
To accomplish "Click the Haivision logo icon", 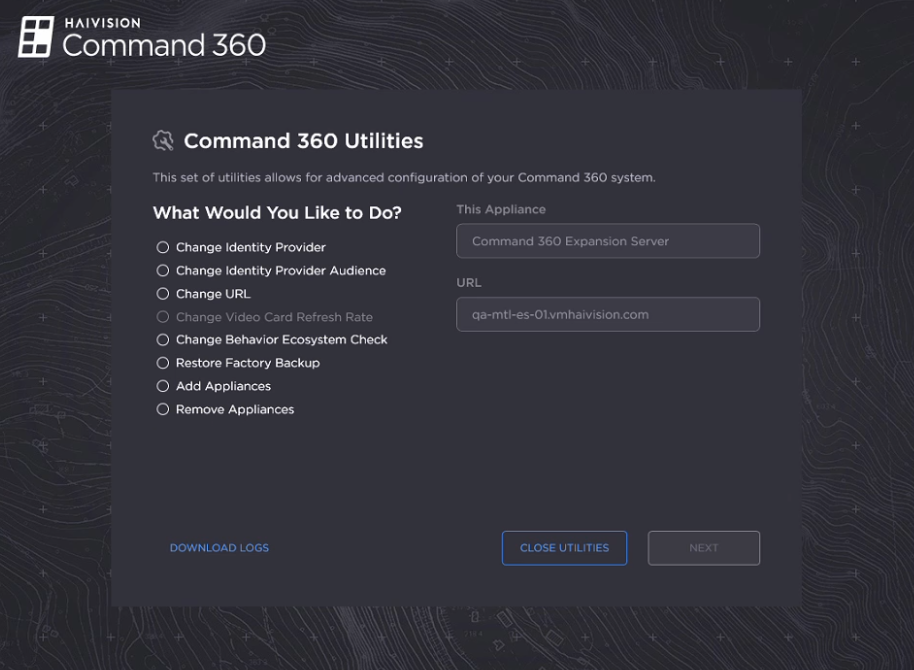I will pyautogui.click(x=36, y=38).
